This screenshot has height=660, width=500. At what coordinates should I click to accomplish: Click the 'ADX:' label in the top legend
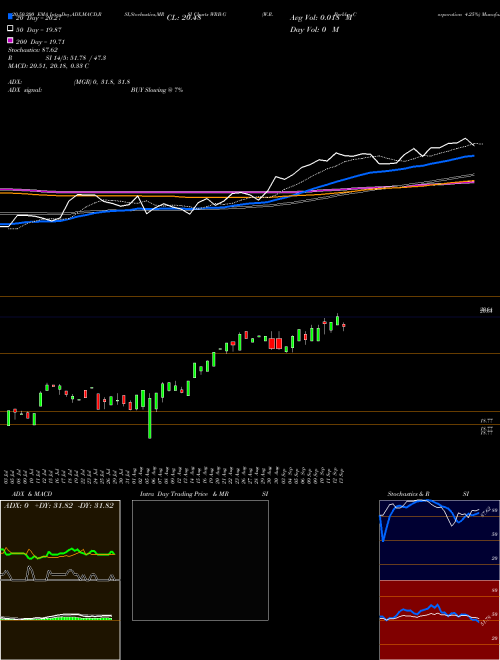pos(15,82)
